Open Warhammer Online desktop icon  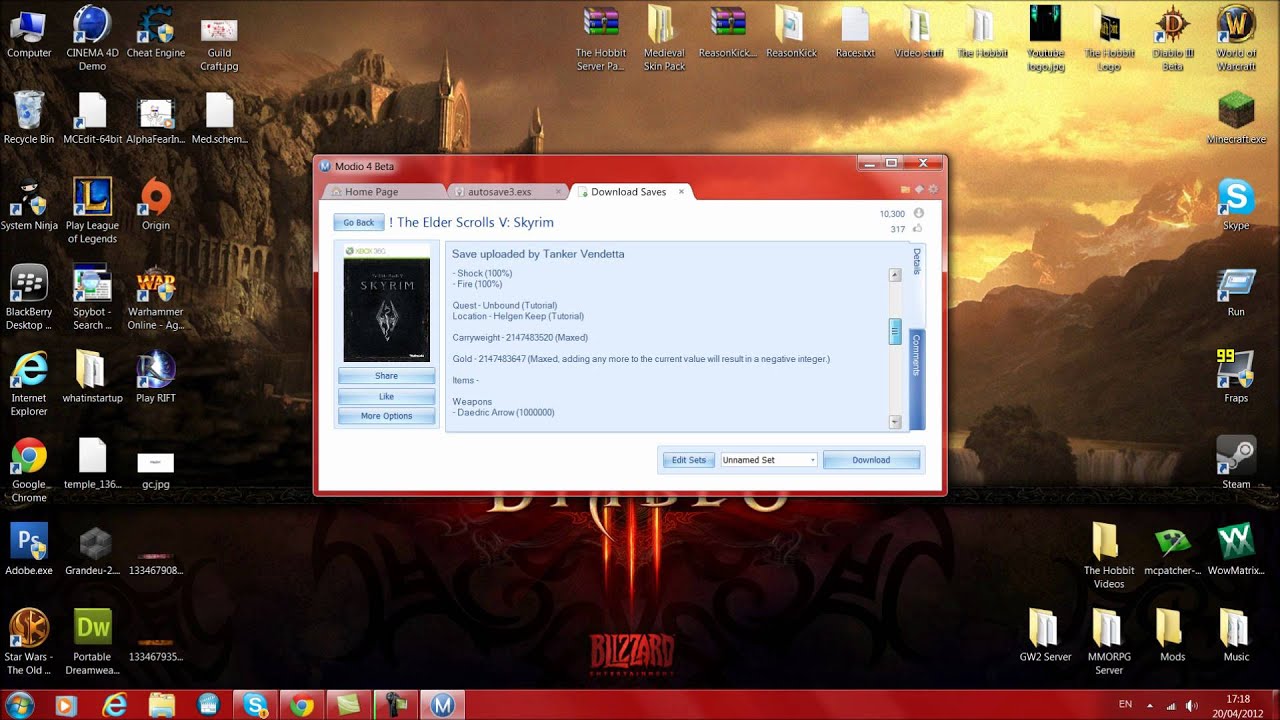(155, 297)
